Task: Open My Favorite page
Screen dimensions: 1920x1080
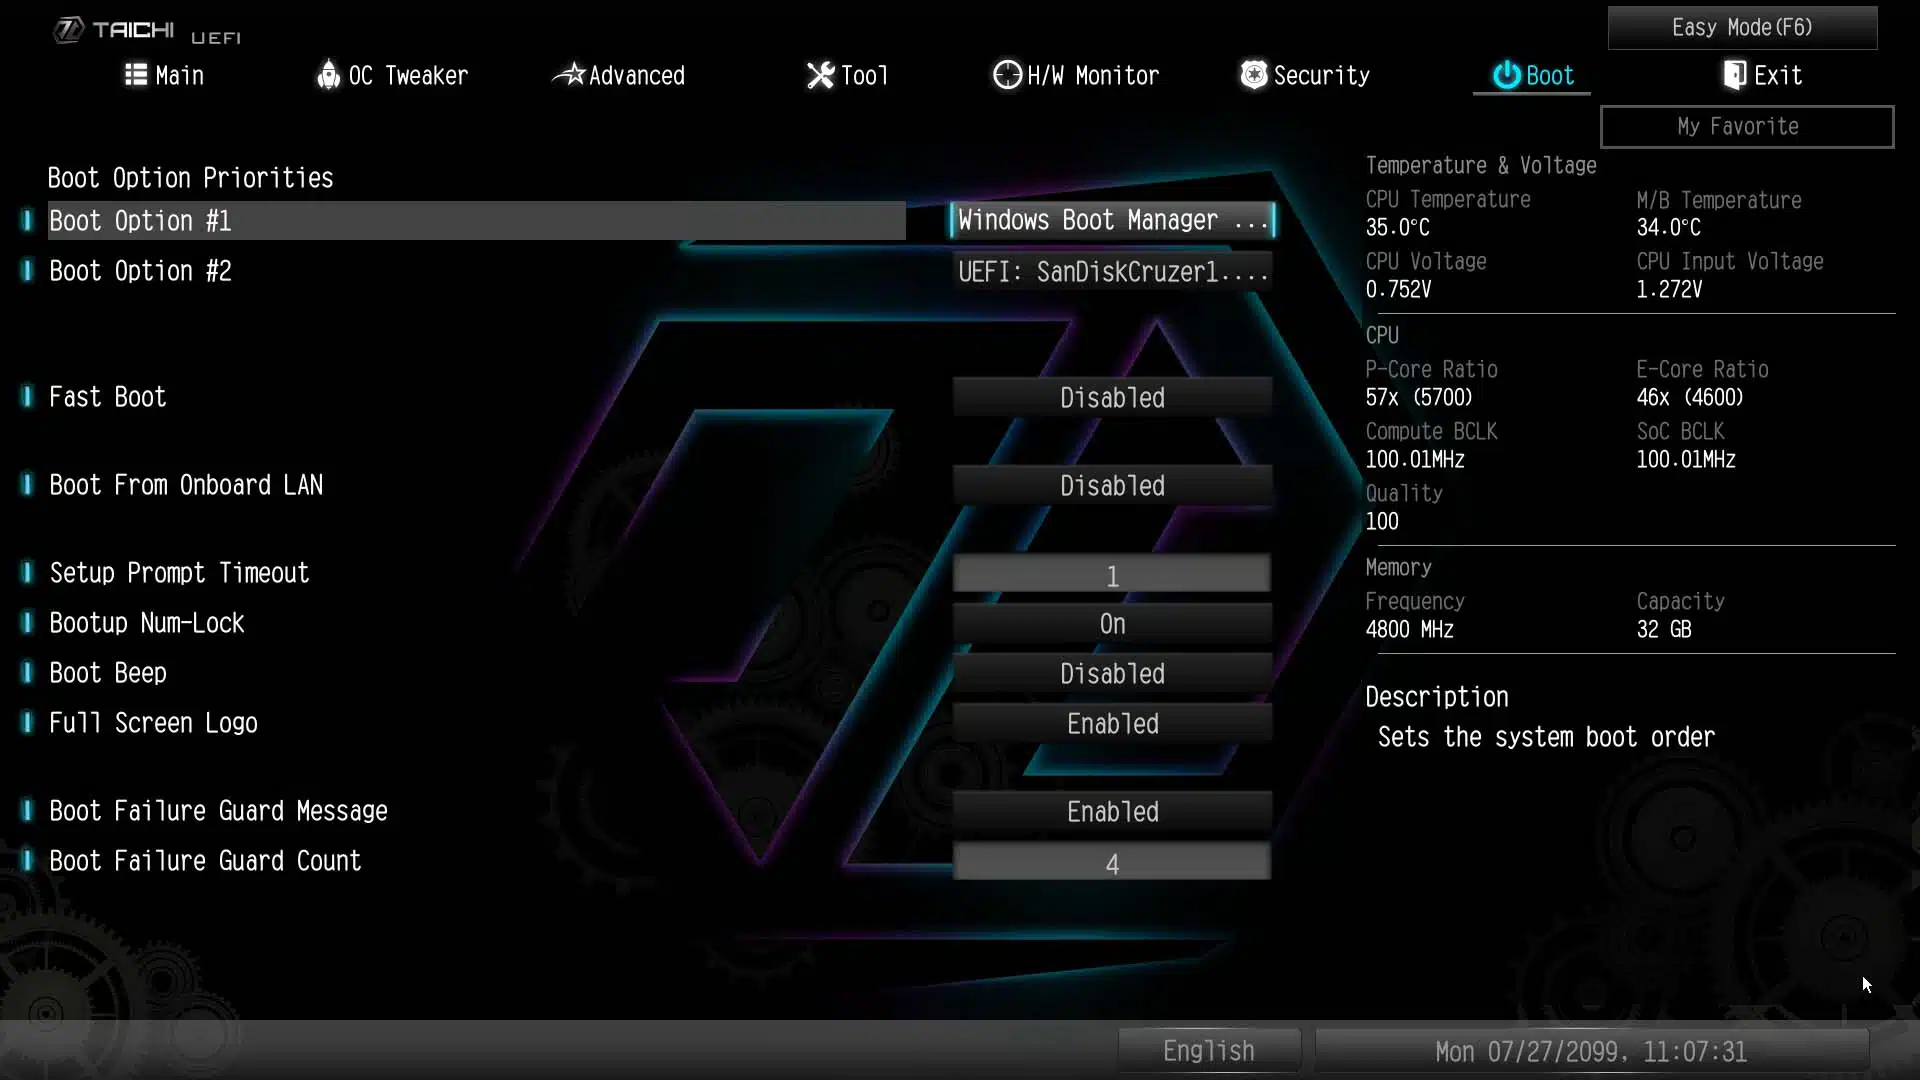Action: [1747, 127]
